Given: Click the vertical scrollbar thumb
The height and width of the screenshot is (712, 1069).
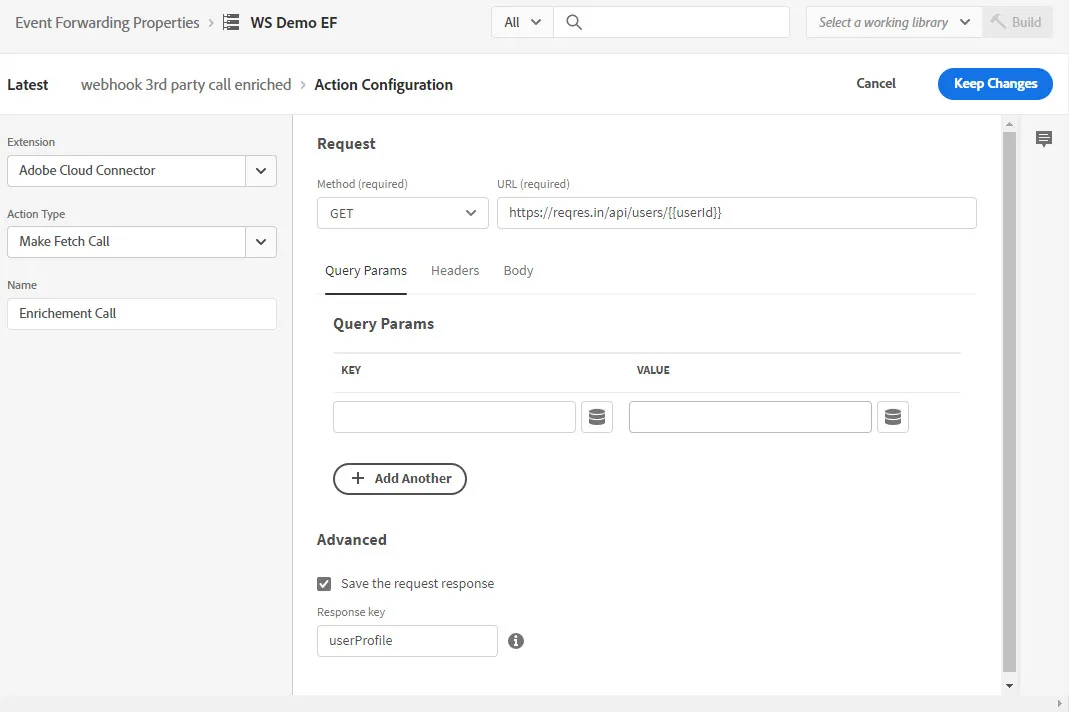Looking at the screenshot, I should point(1010,401).
